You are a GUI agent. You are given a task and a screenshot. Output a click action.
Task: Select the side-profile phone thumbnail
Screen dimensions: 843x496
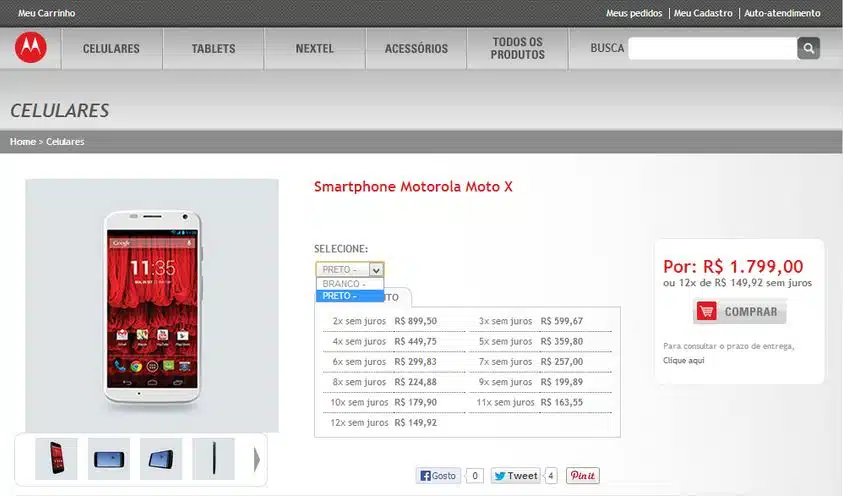point(213,458)
